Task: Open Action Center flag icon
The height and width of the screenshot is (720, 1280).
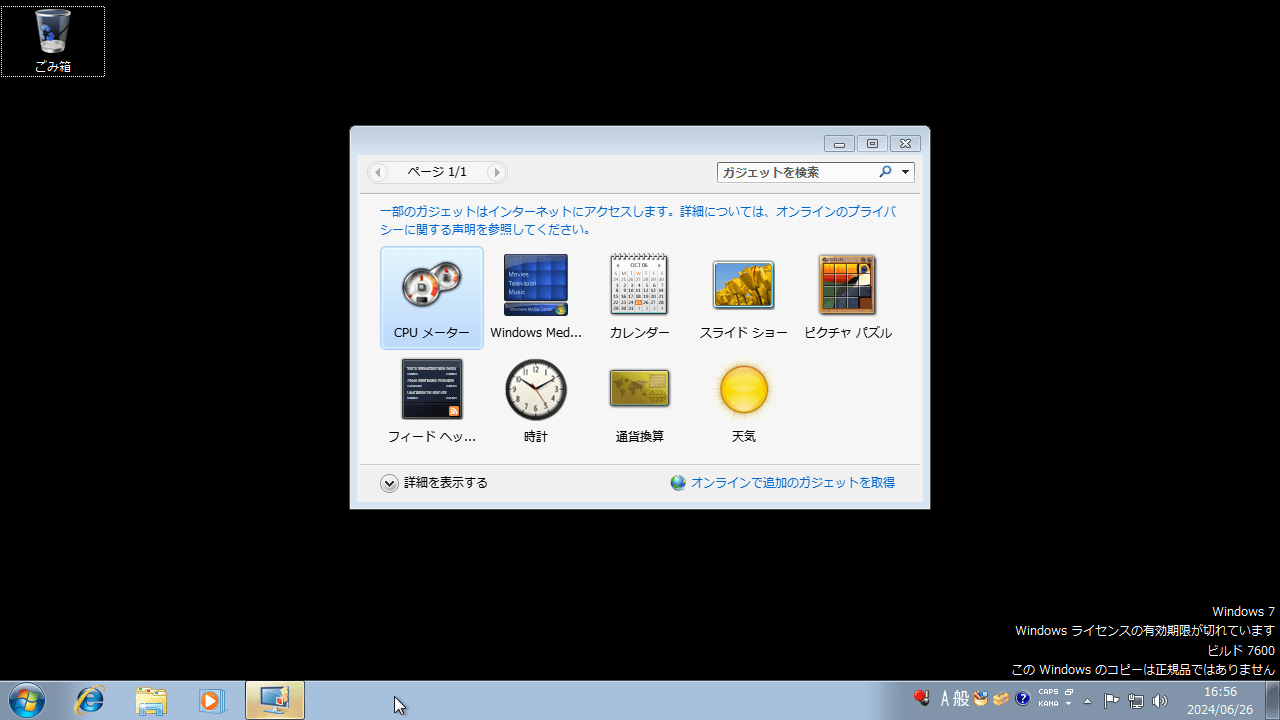Action: [1112, 701]
